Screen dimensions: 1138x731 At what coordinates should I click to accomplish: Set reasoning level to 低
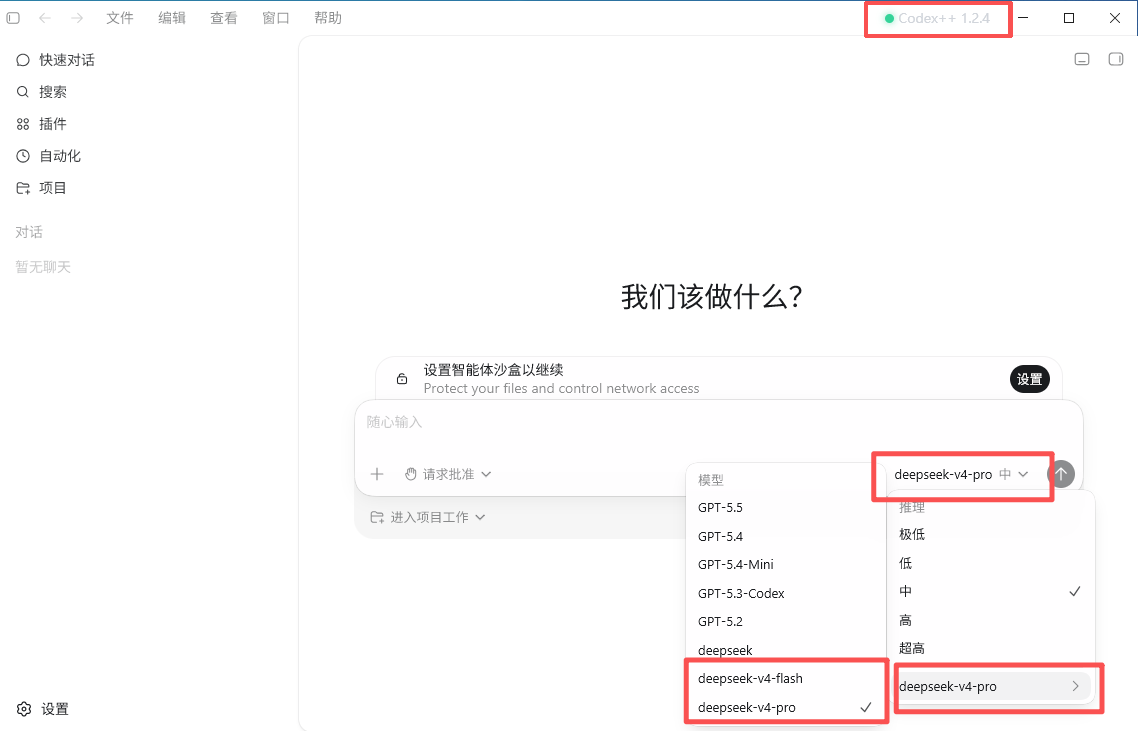click(x=991, y=563)
